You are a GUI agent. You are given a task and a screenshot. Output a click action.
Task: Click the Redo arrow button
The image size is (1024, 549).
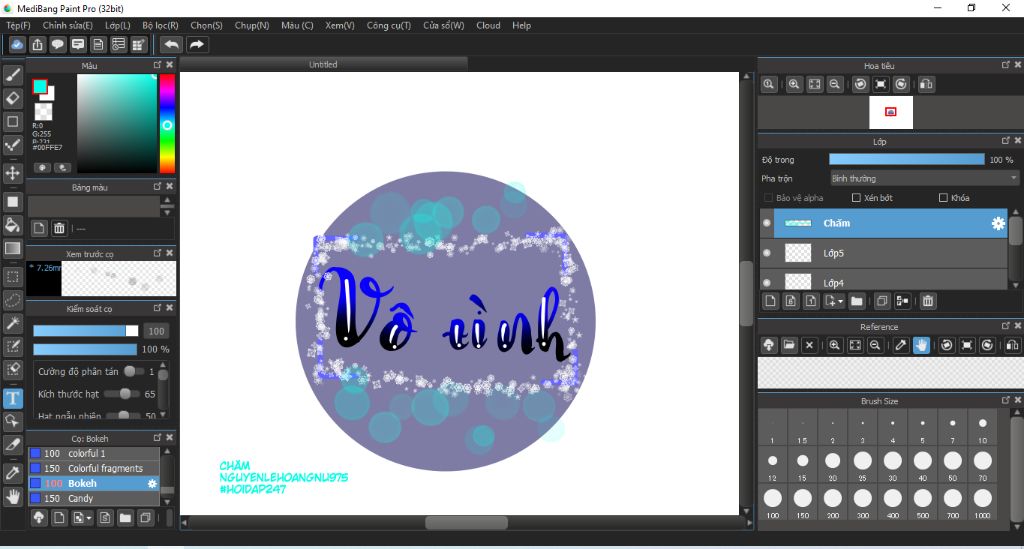pos(197,44)
